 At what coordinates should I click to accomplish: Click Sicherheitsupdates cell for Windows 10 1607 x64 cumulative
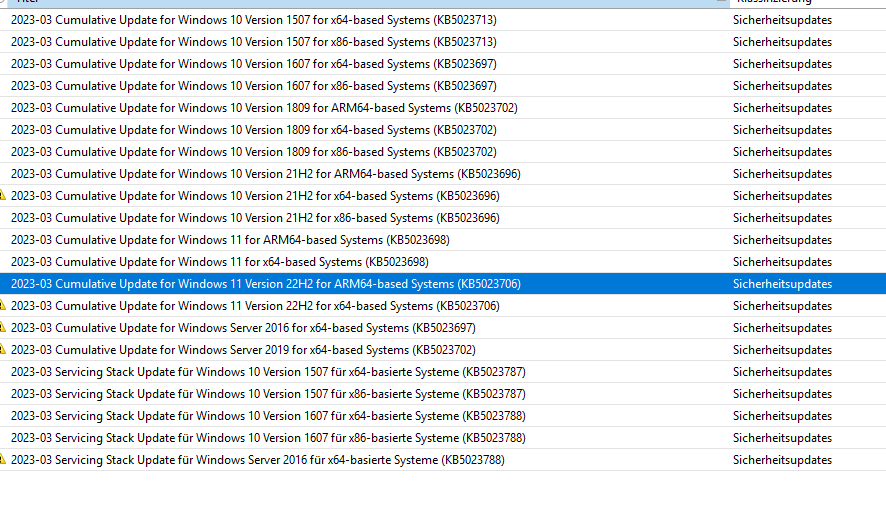pyautogui.click(x=783, y=64)
